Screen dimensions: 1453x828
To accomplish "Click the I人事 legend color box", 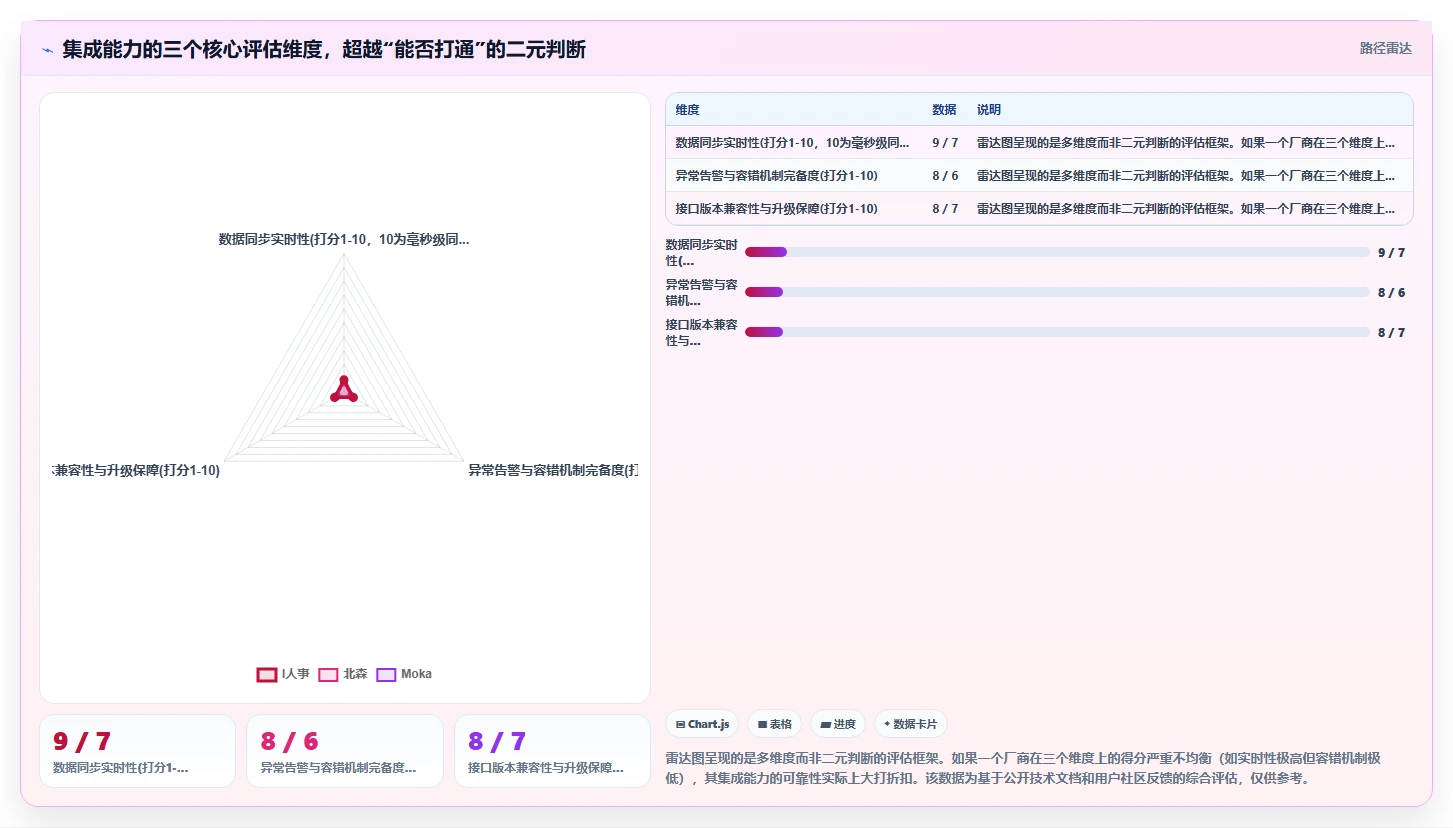I will (x=267, y=674).
